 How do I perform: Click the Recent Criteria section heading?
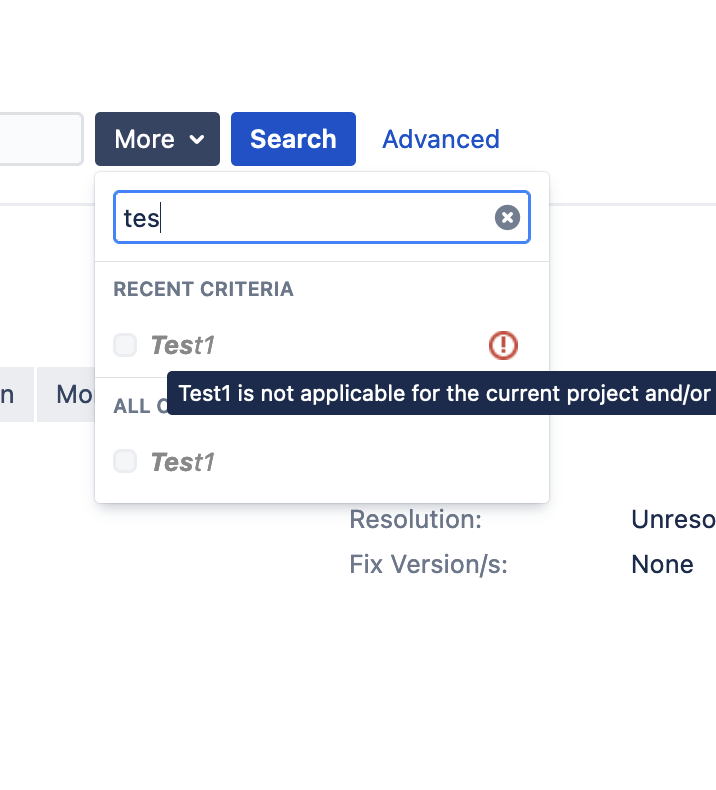(203, 290)
